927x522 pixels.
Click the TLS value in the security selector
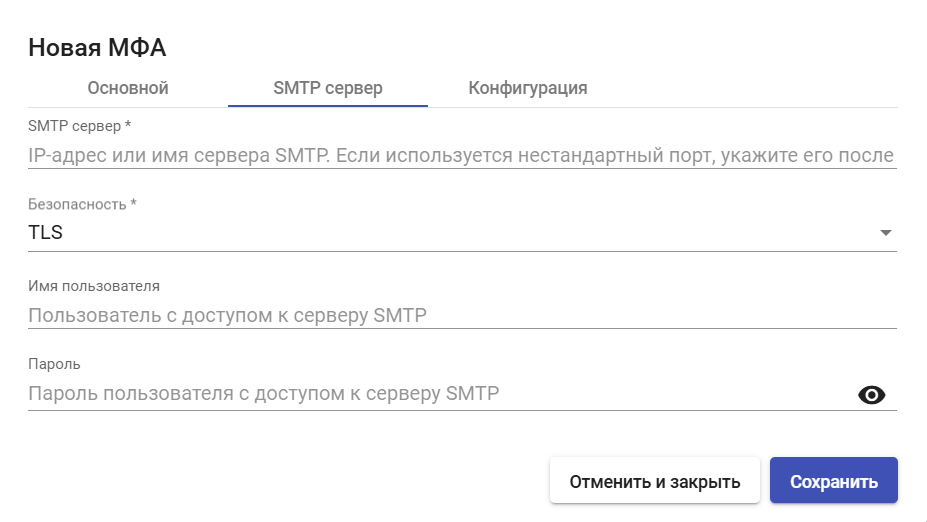[x=46, y=232]
